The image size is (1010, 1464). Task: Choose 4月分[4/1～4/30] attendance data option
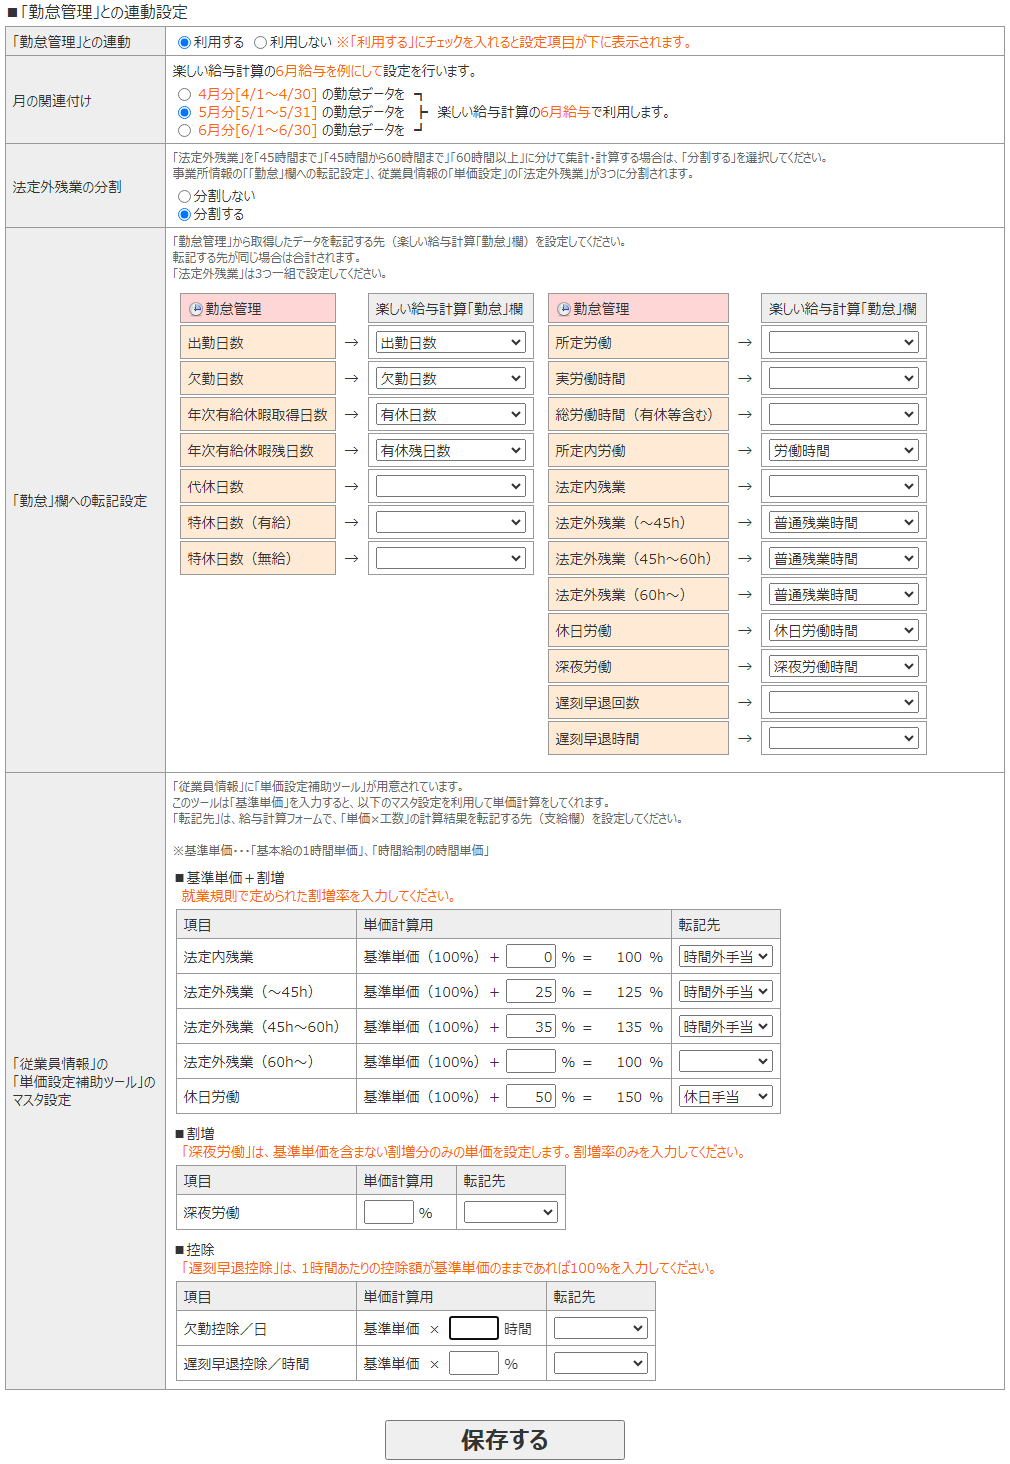[184, 94]
